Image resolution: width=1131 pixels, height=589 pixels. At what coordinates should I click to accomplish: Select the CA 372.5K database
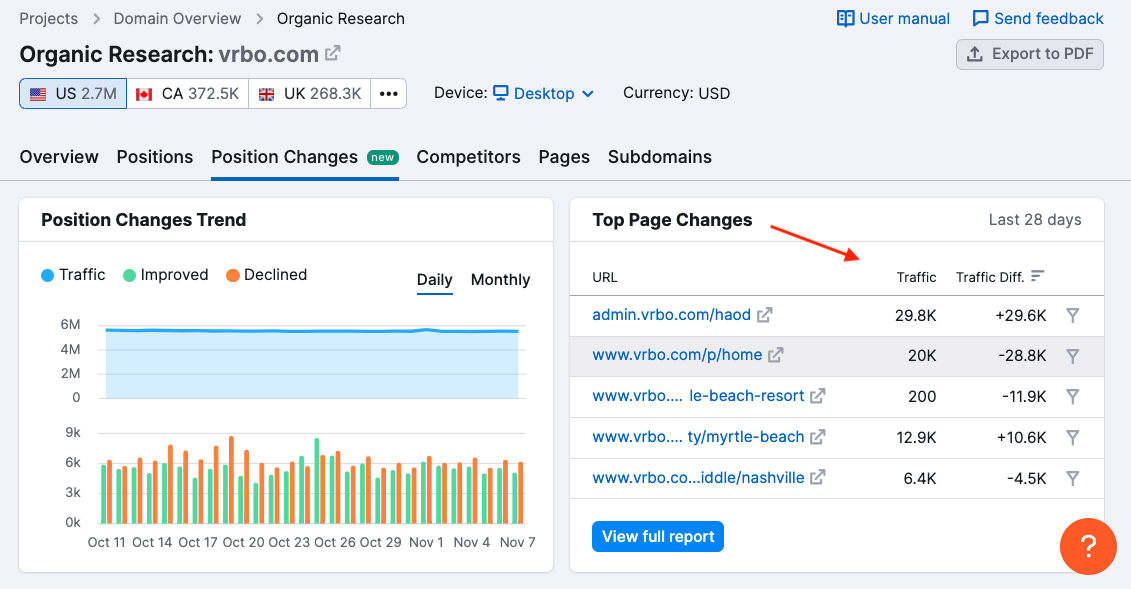tap(188, 94)
